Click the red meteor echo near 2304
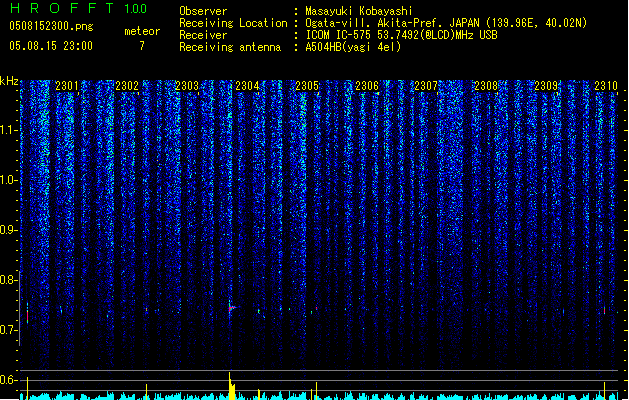The width and height of the screenshot is (629, 400). point(231,308)
